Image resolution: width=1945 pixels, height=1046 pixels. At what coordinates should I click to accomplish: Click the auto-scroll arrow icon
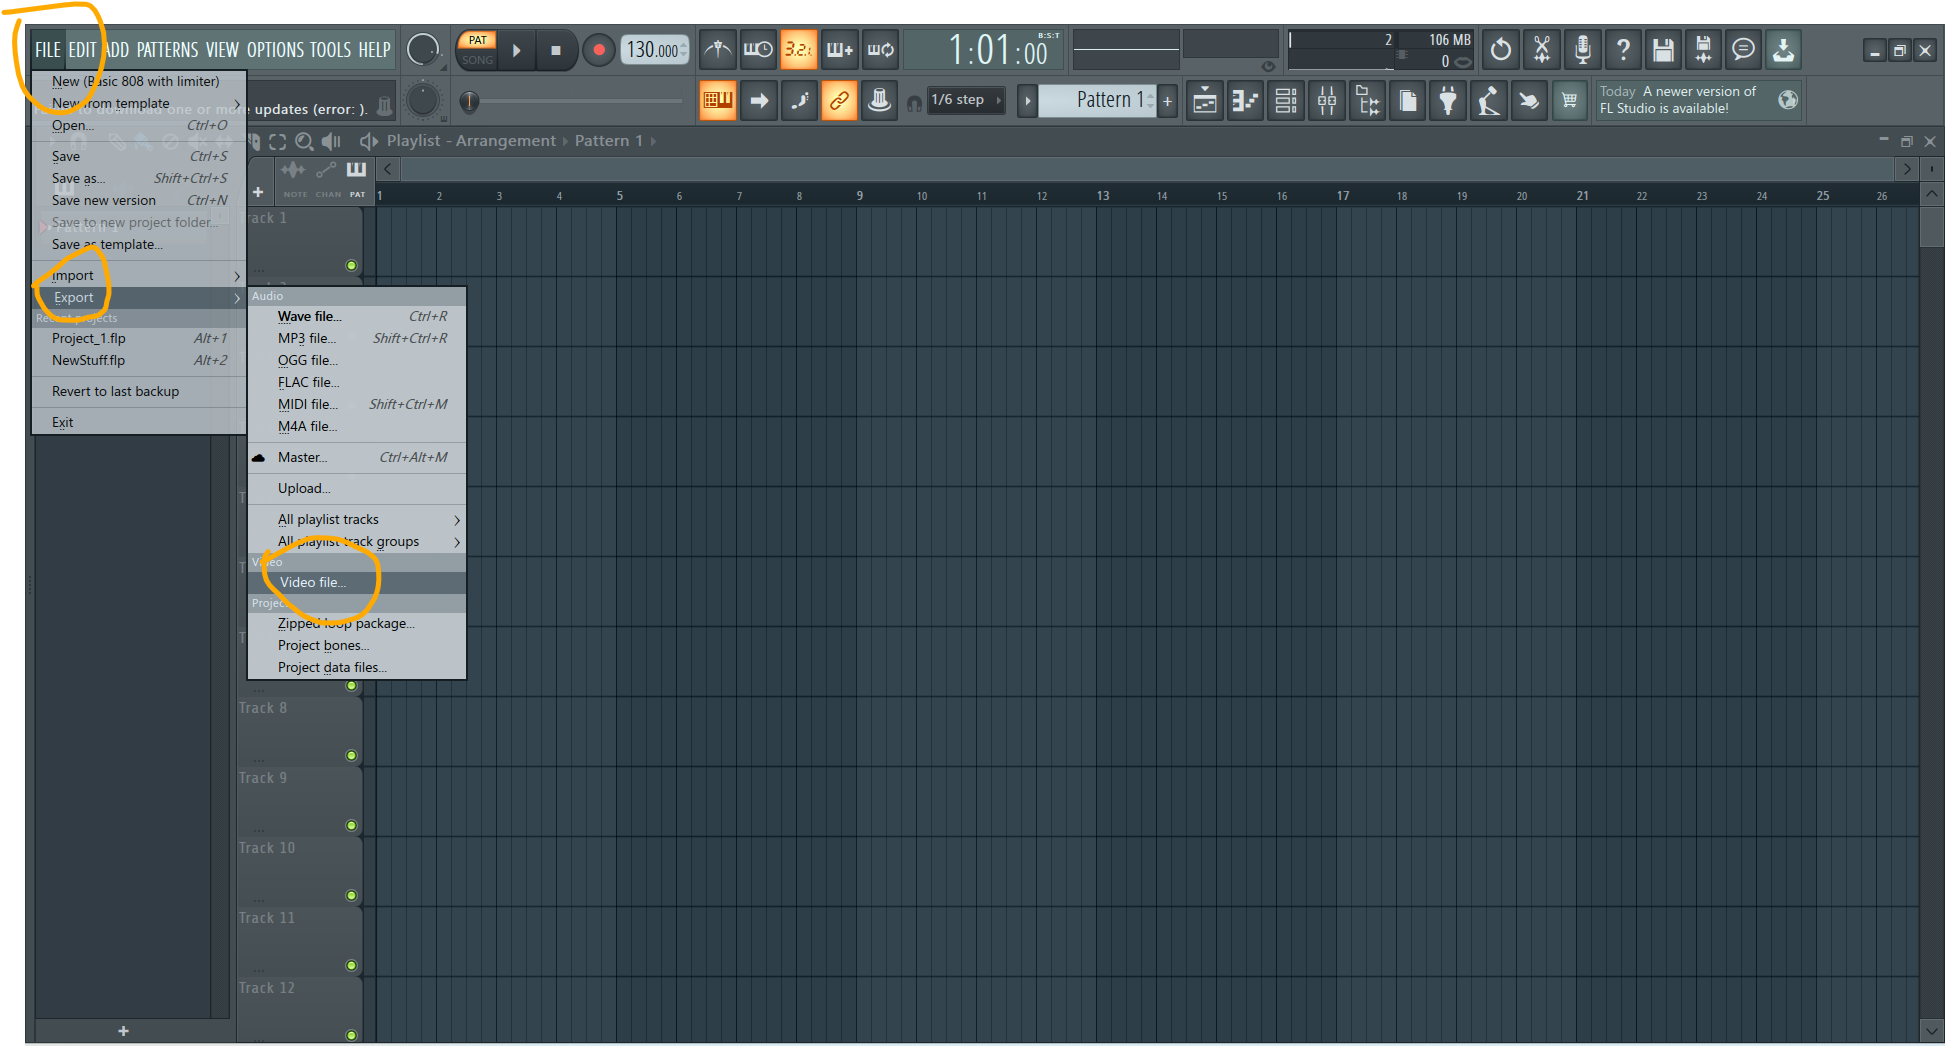[x=759, y=100]
